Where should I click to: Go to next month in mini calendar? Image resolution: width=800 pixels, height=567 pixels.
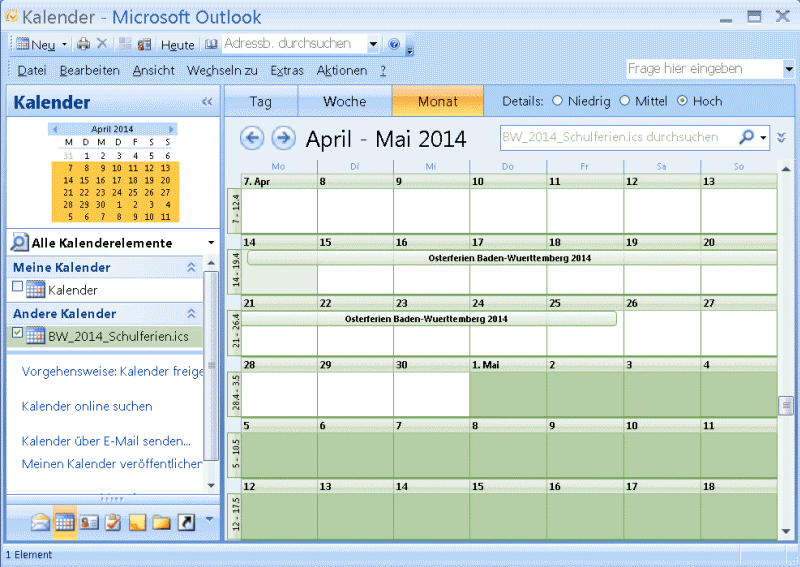pos(171,129)
